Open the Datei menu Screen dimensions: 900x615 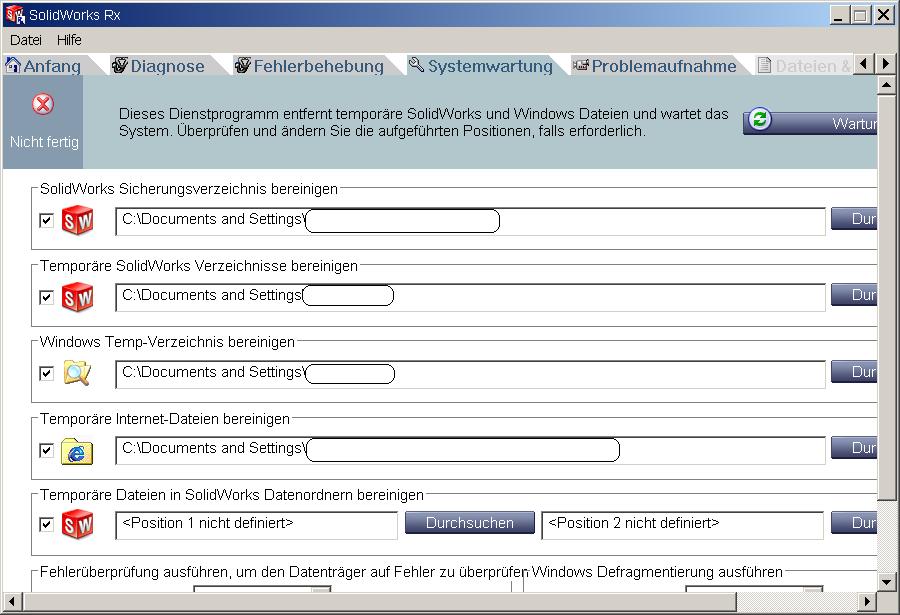[x=26, y=40]
